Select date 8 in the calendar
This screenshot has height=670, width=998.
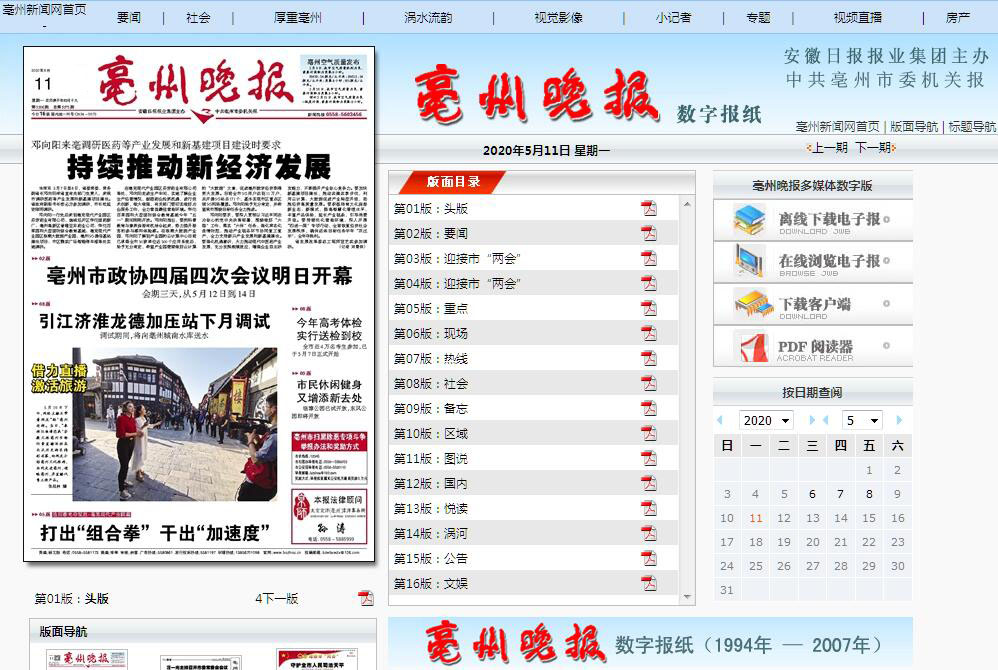(869, 493)
